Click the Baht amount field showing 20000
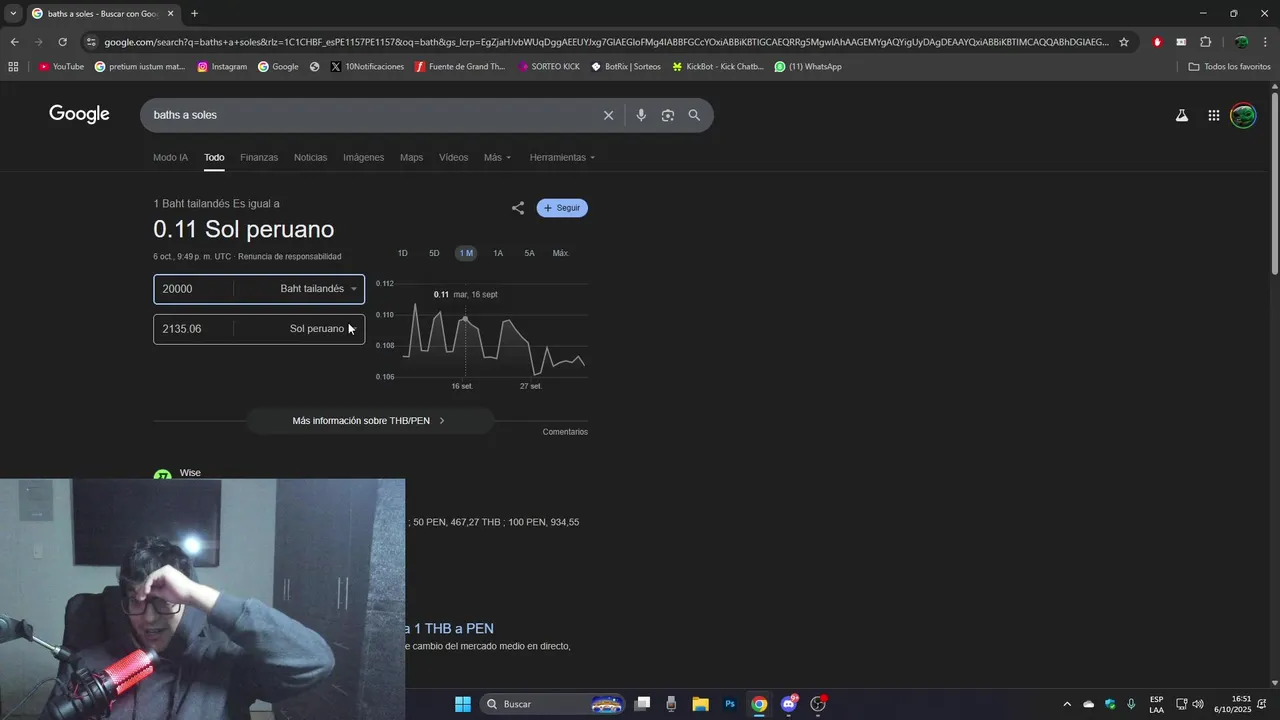The height and width of the screenshot is (720, 1280). tap(194, 289)
